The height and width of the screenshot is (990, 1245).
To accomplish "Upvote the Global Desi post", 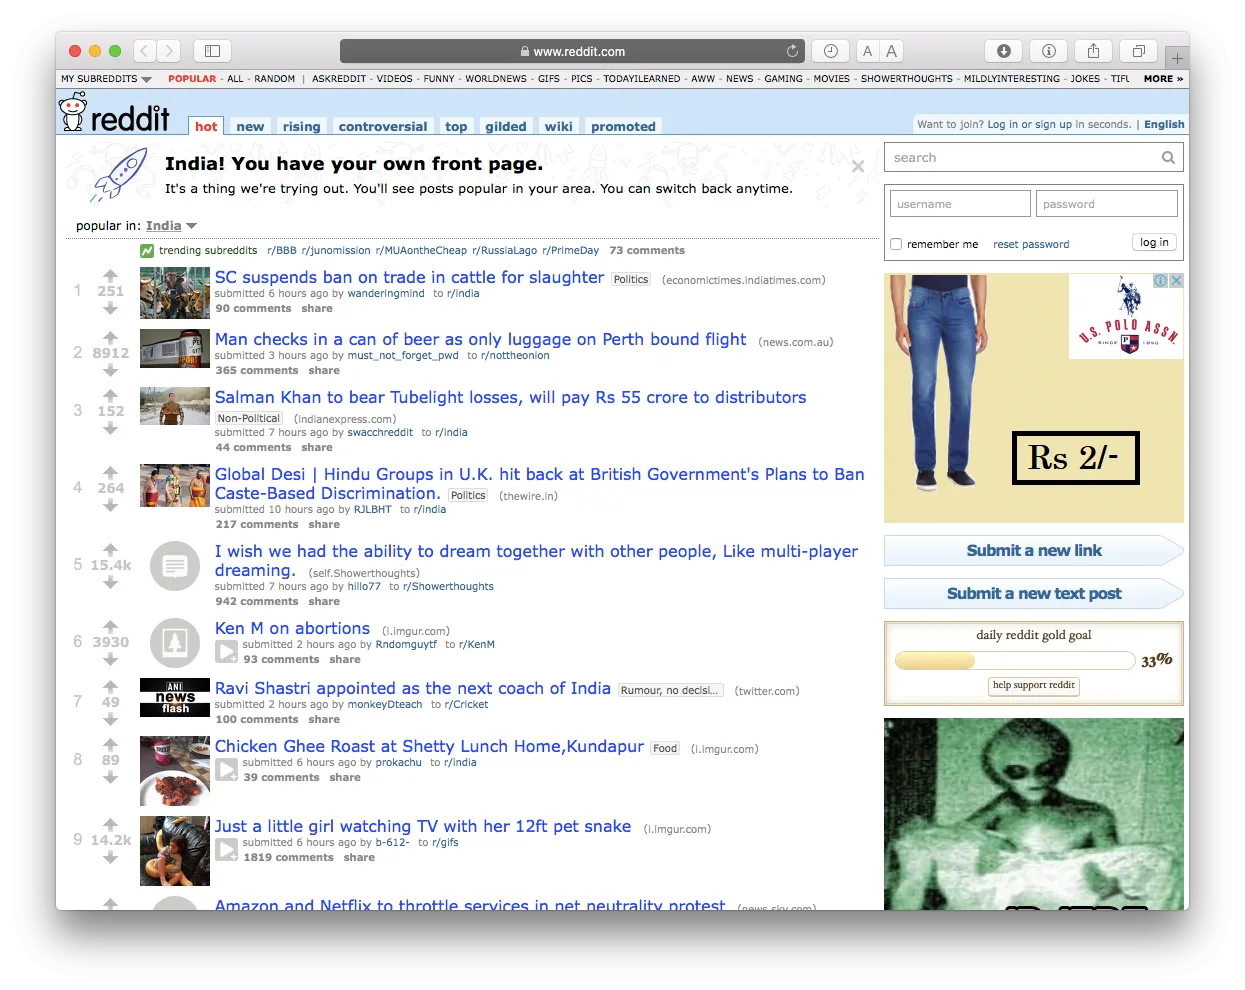I will click(111, 472).
